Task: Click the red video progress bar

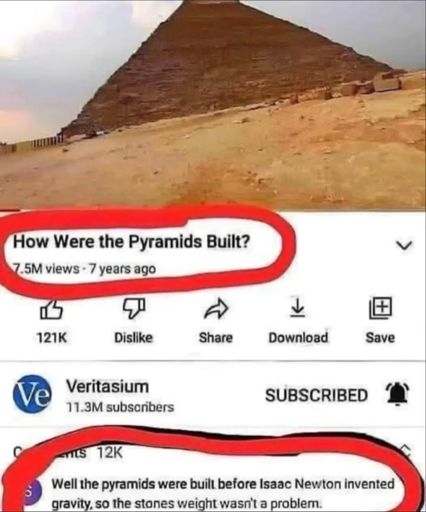Action: [x=10, y=210]
